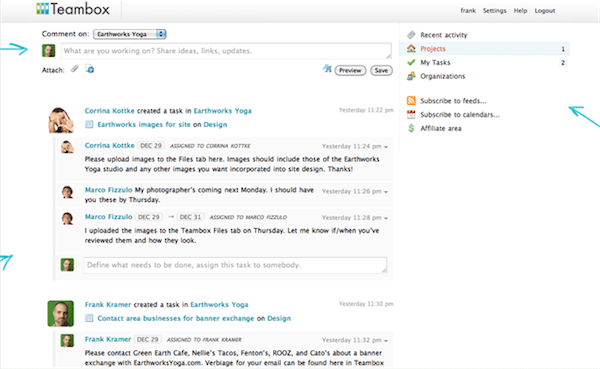Open Settings in the top navigation
600x369 pixels.
[x=494, y=11]
